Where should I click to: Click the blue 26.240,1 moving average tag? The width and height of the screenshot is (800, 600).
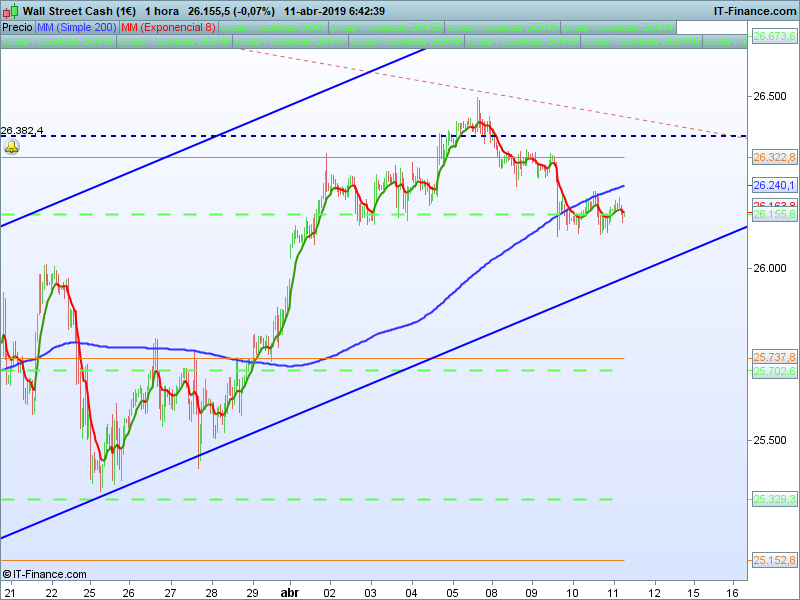774,185
